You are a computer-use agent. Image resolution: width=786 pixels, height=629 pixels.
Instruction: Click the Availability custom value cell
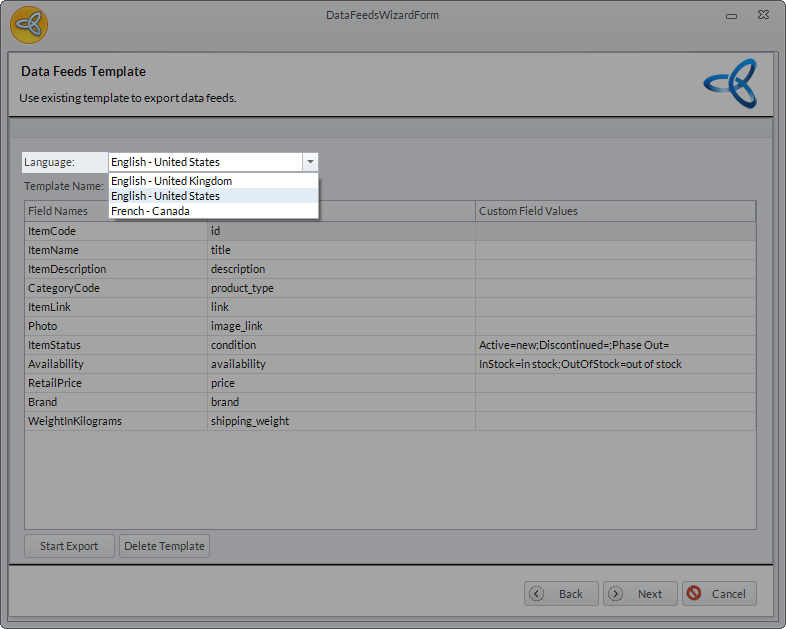pos(615,364)
